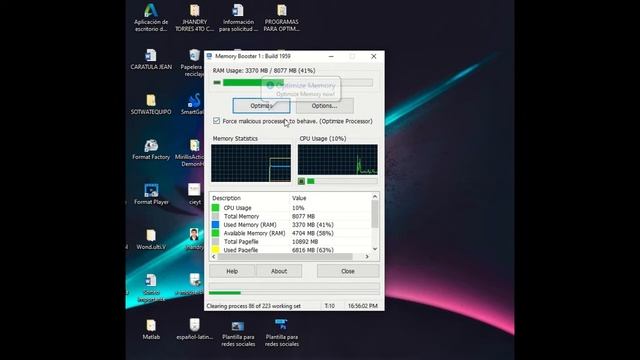Click CPU usage level bar under graph
Screen dimensions: 640x360
342,181
